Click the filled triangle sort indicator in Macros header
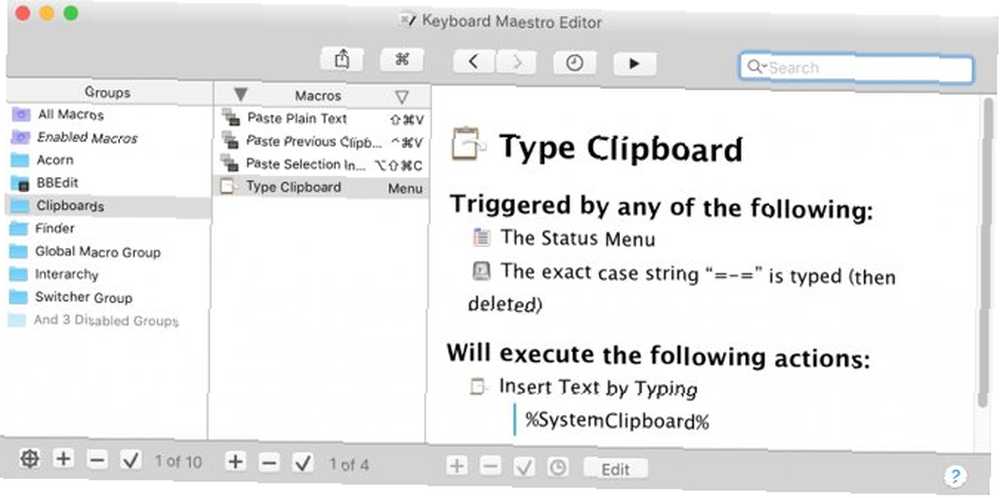 point(240,95)
